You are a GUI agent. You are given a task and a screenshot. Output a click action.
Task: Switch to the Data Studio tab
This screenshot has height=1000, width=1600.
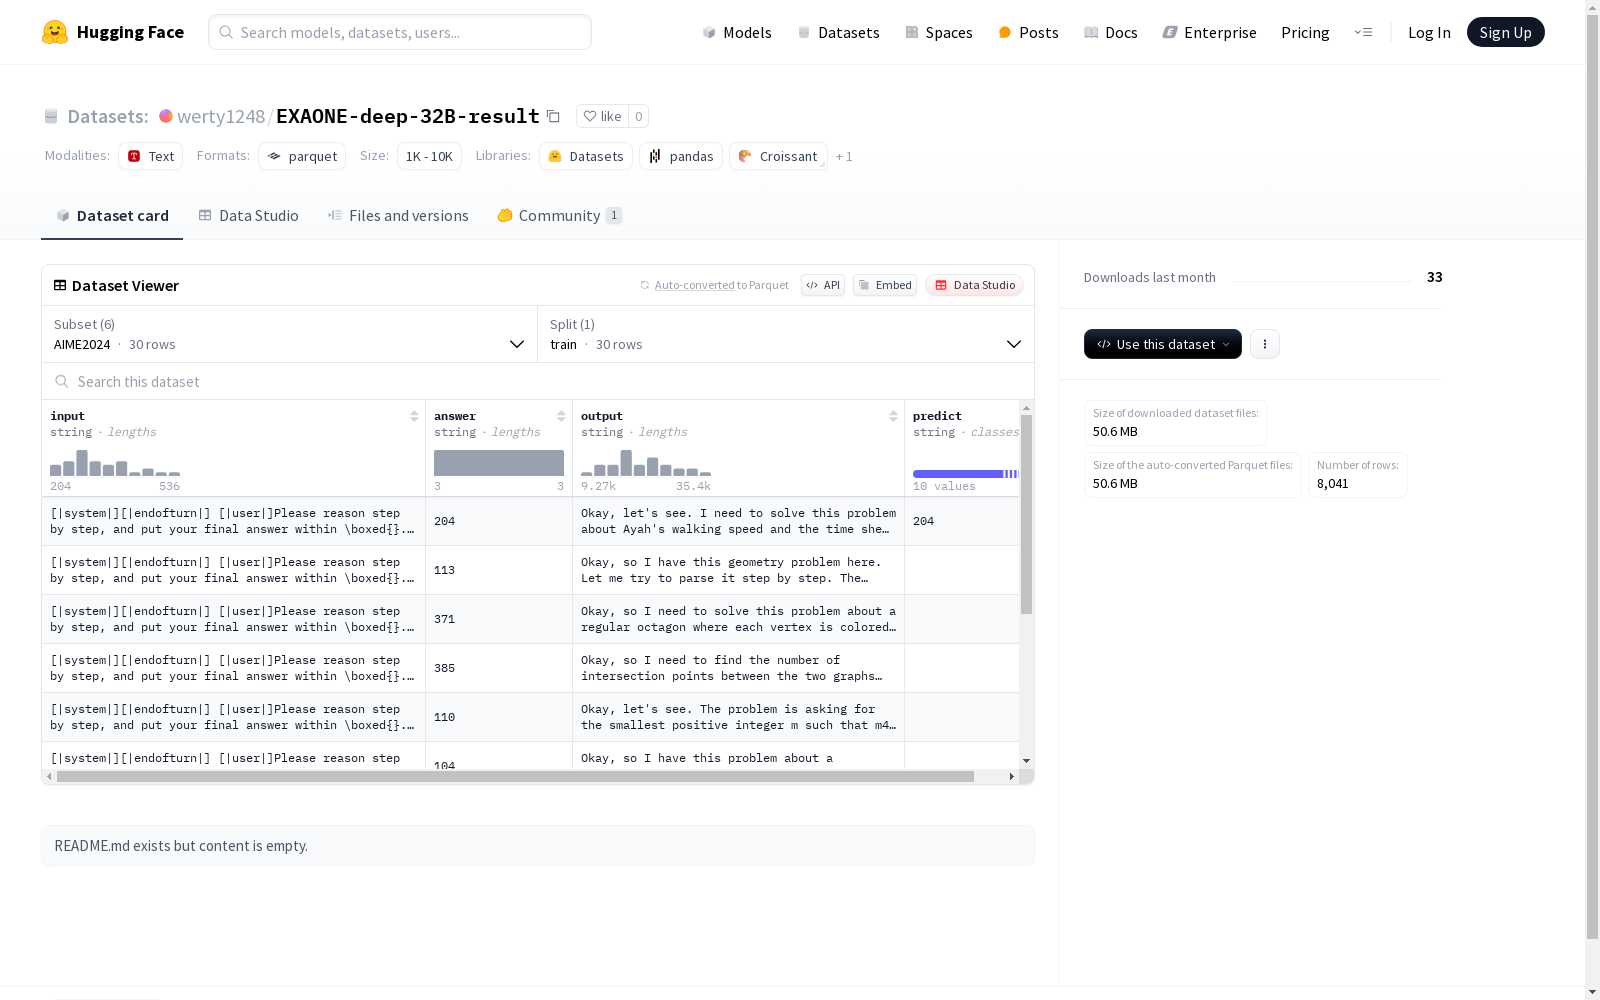pos(249,215)
